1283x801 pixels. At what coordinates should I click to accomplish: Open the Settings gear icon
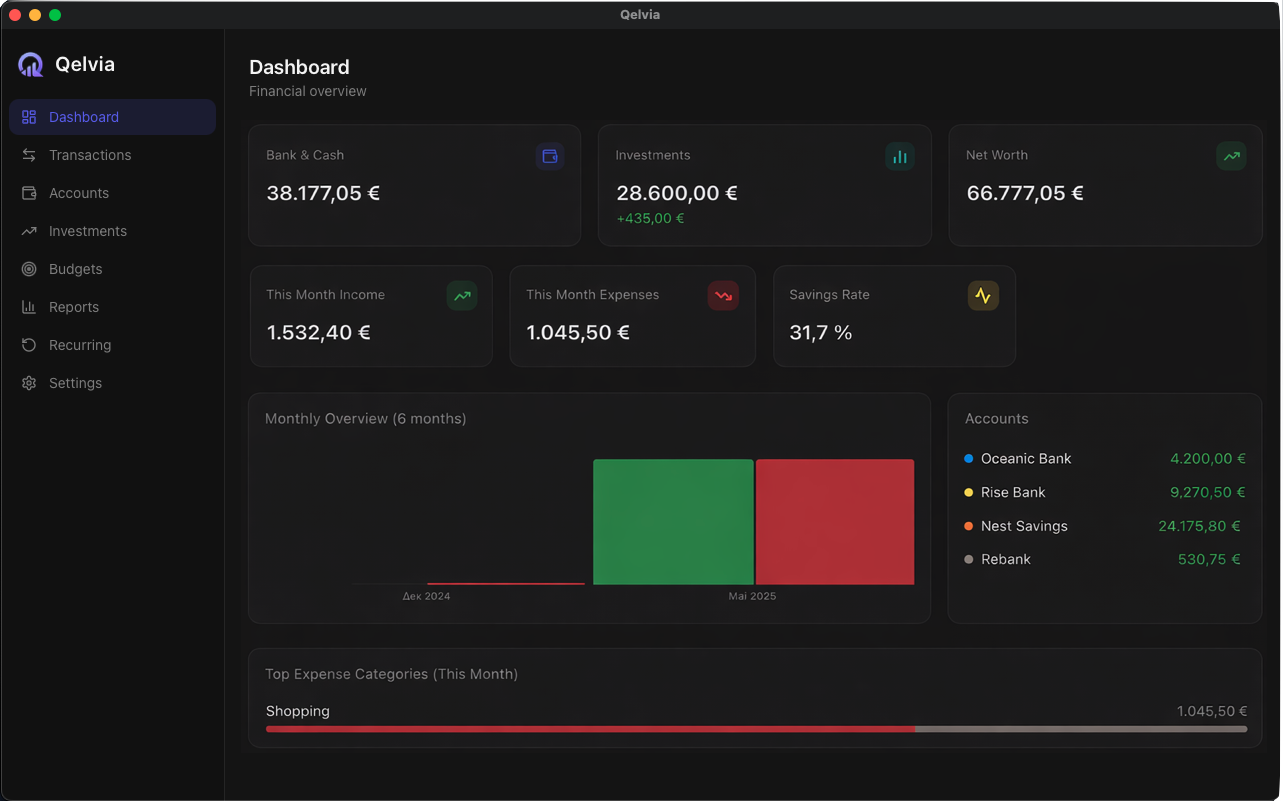point(29,383)
